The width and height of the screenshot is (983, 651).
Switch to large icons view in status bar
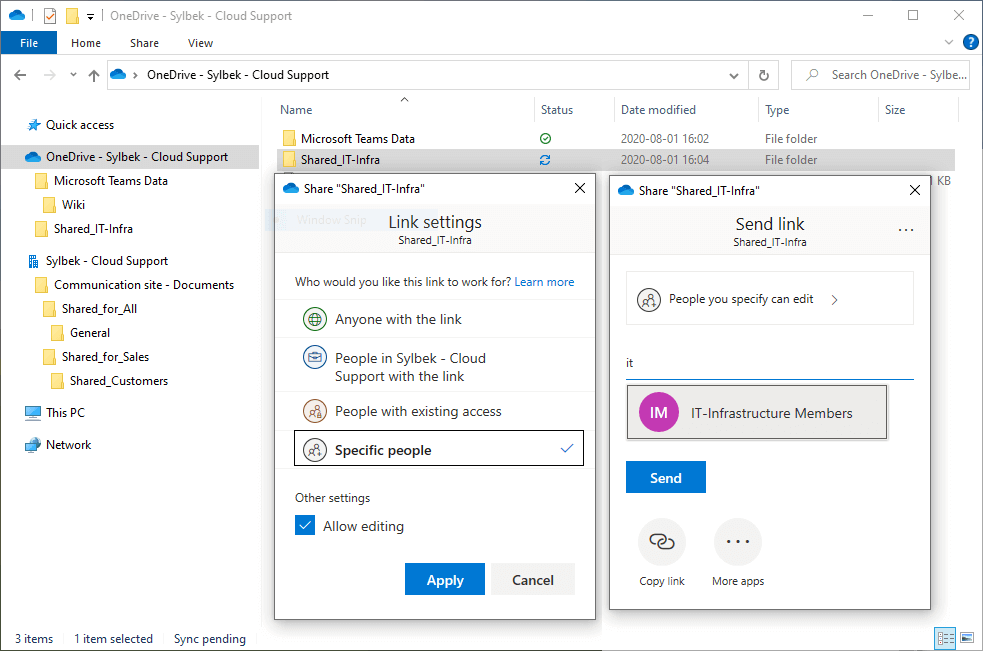(967, 638)
